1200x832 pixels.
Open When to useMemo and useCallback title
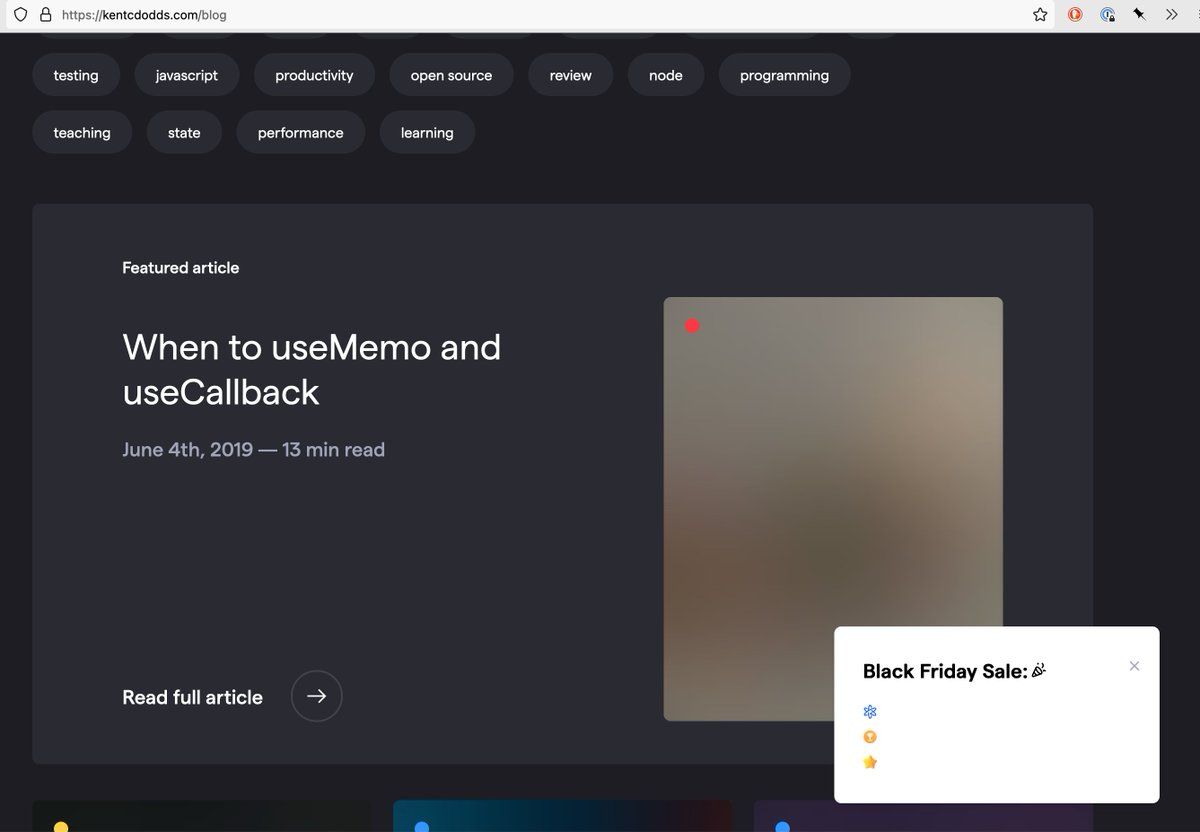(x=312, y=369)
